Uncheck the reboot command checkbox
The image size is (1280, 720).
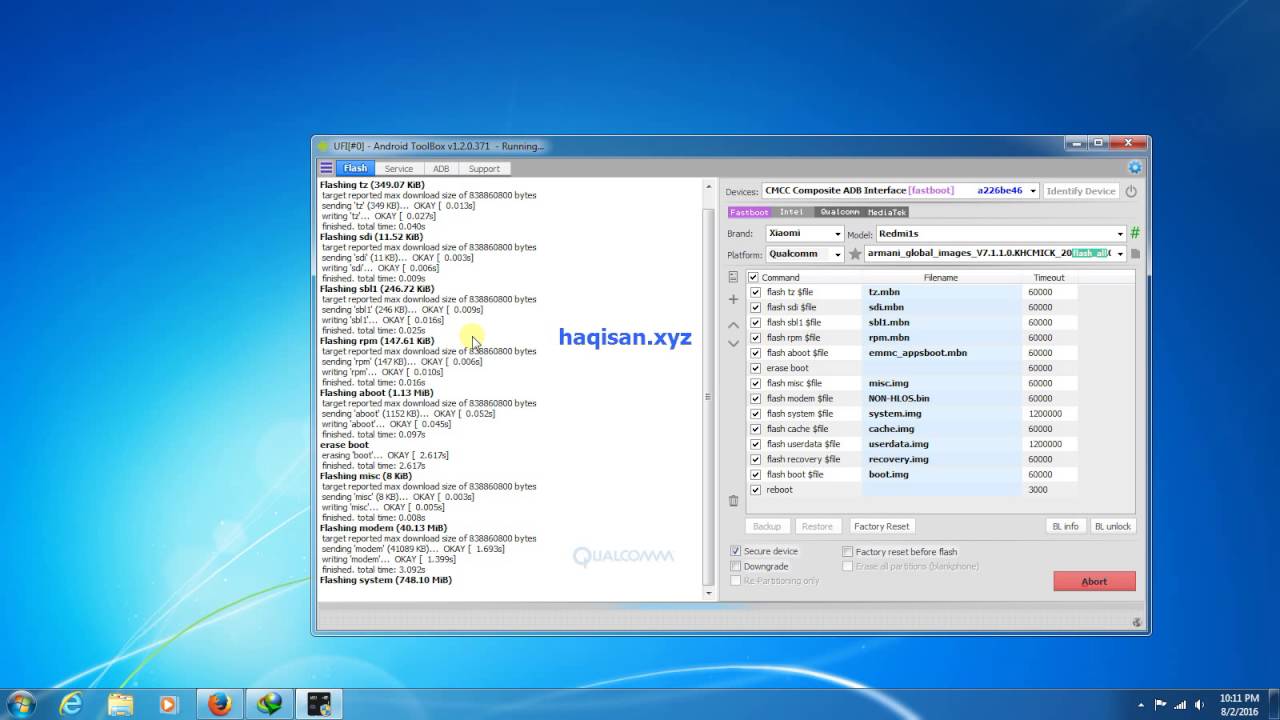(x=755, y=490)
